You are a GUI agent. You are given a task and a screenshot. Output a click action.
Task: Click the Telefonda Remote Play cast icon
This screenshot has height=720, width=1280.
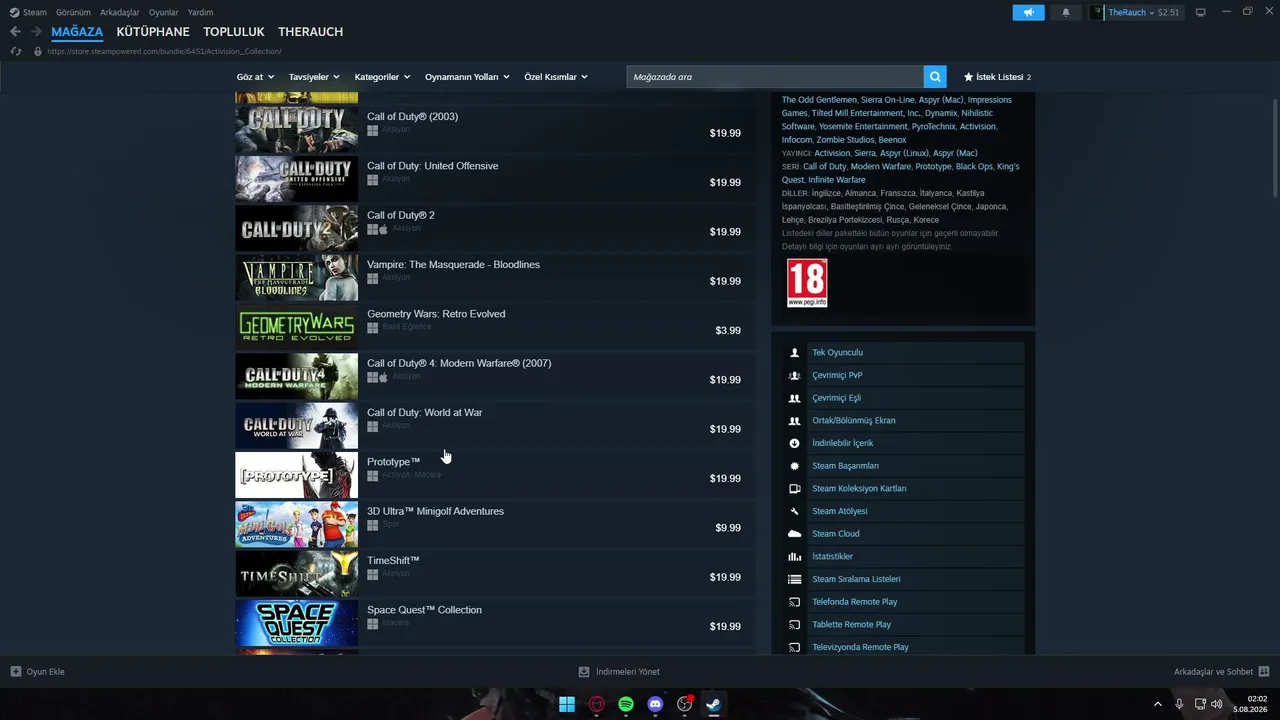794,602
